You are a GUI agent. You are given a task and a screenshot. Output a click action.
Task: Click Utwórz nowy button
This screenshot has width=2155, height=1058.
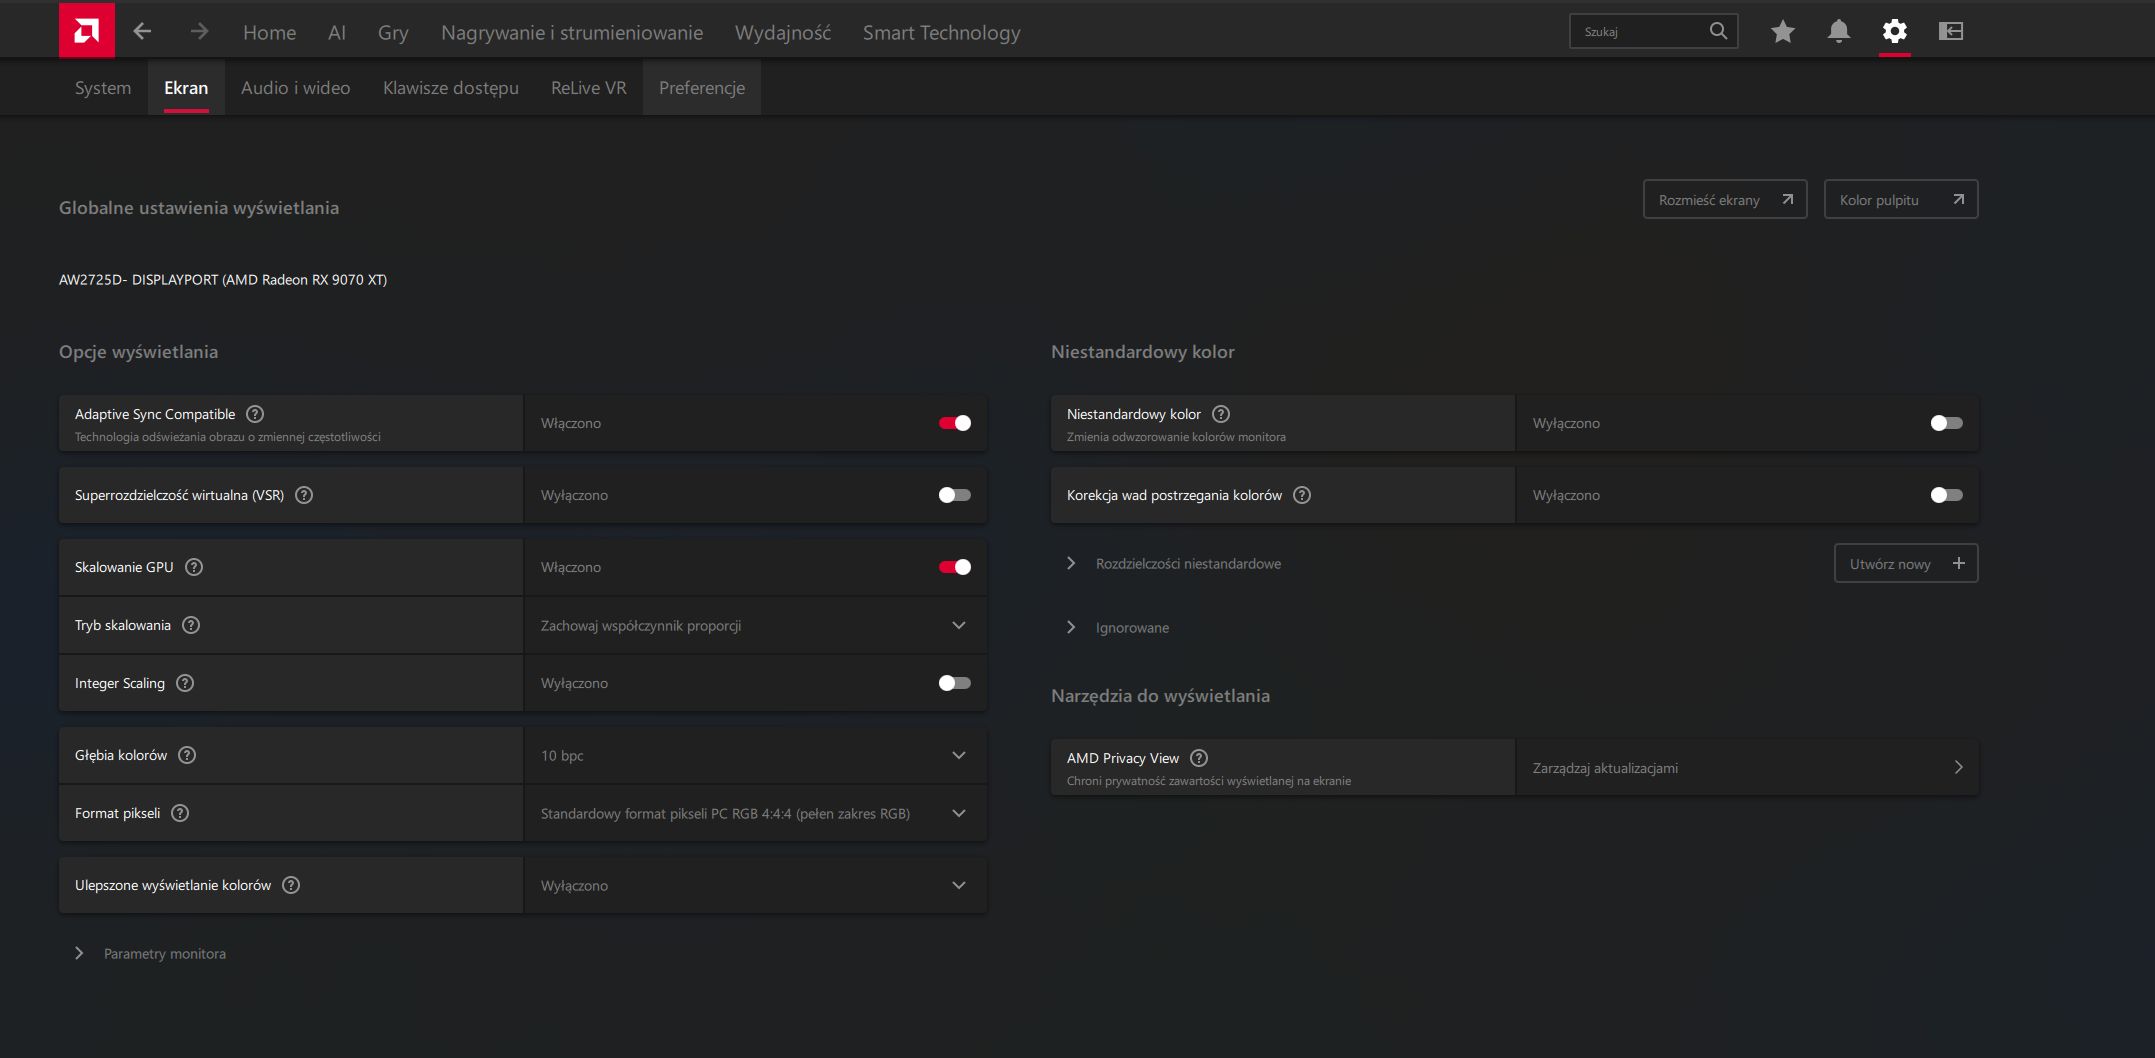(1906, 564)
